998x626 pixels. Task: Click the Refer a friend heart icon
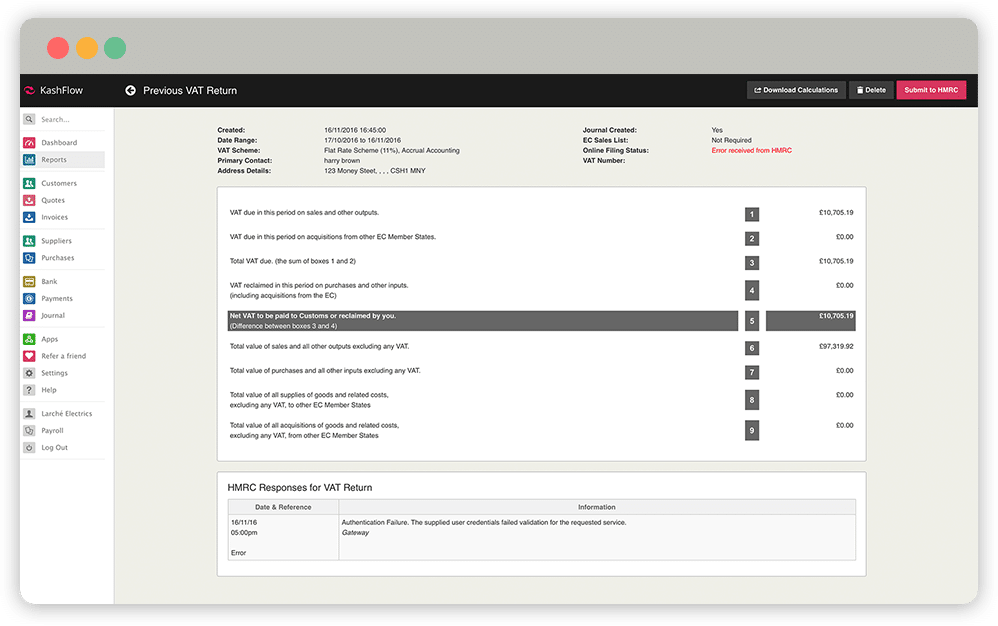[29, 356]
